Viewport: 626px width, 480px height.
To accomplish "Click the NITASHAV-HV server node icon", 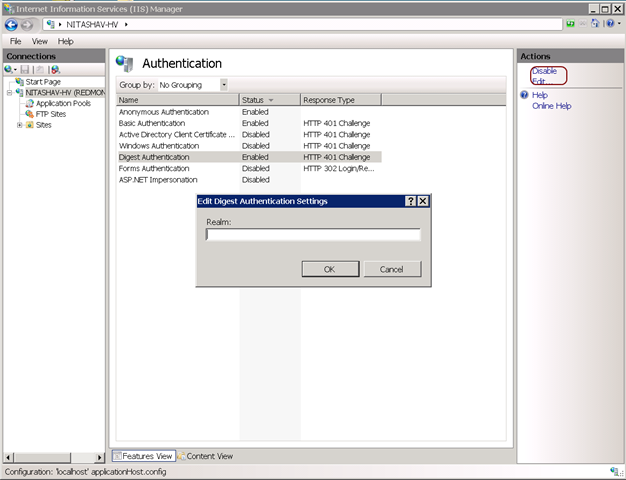I will tap(20, 93).
